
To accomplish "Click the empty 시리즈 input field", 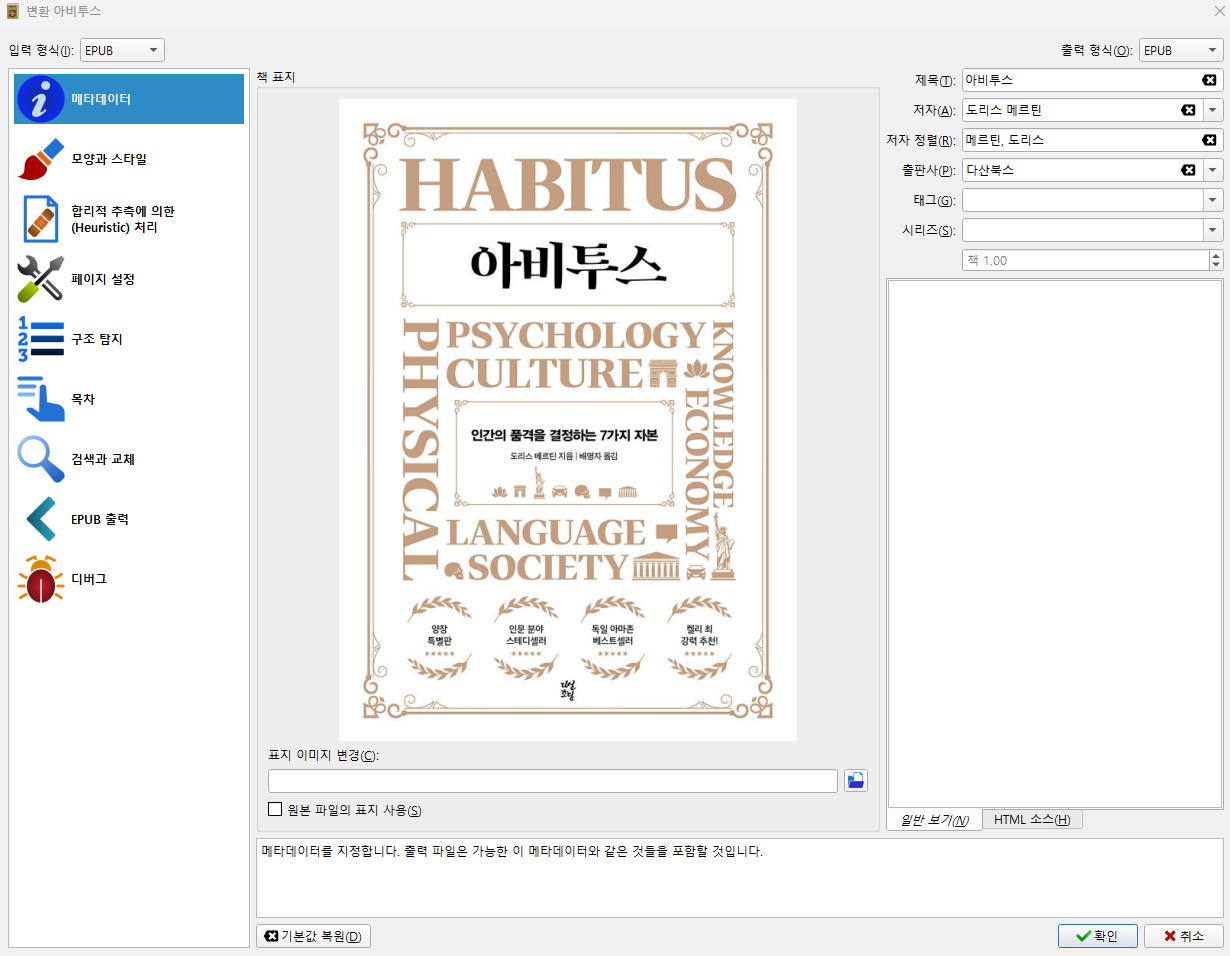I will (x=1082, y=230).
